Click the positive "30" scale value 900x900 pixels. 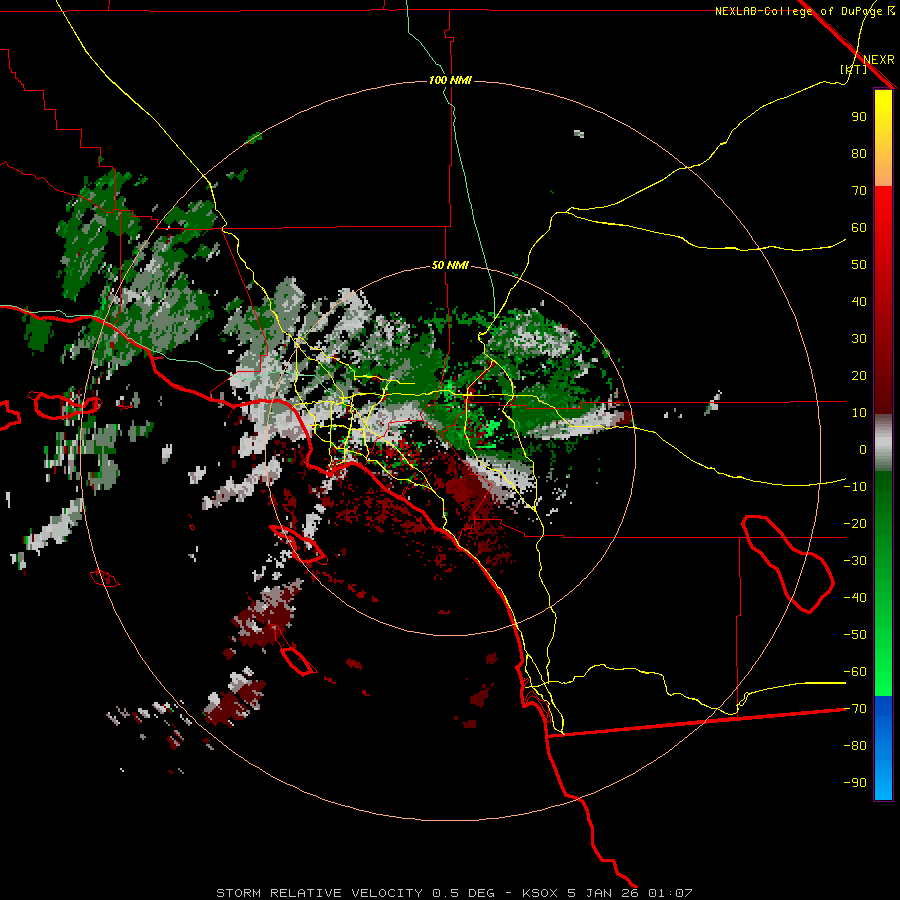tap(859, 339)
